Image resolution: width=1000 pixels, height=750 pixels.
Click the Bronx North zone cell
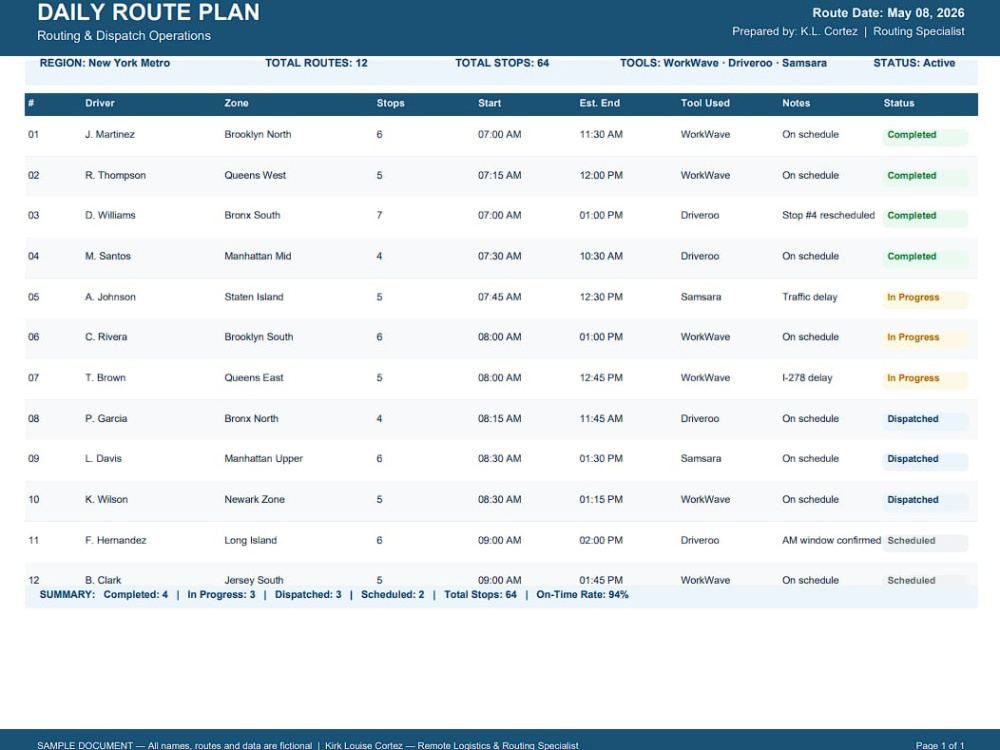click(x=251, y=419)
